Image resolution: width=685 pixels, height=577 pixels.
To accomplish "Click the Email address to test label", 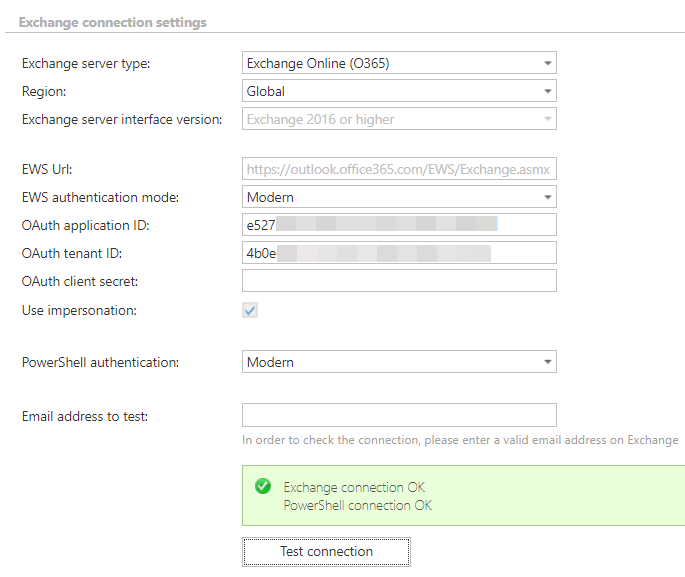I will (85, 416).
